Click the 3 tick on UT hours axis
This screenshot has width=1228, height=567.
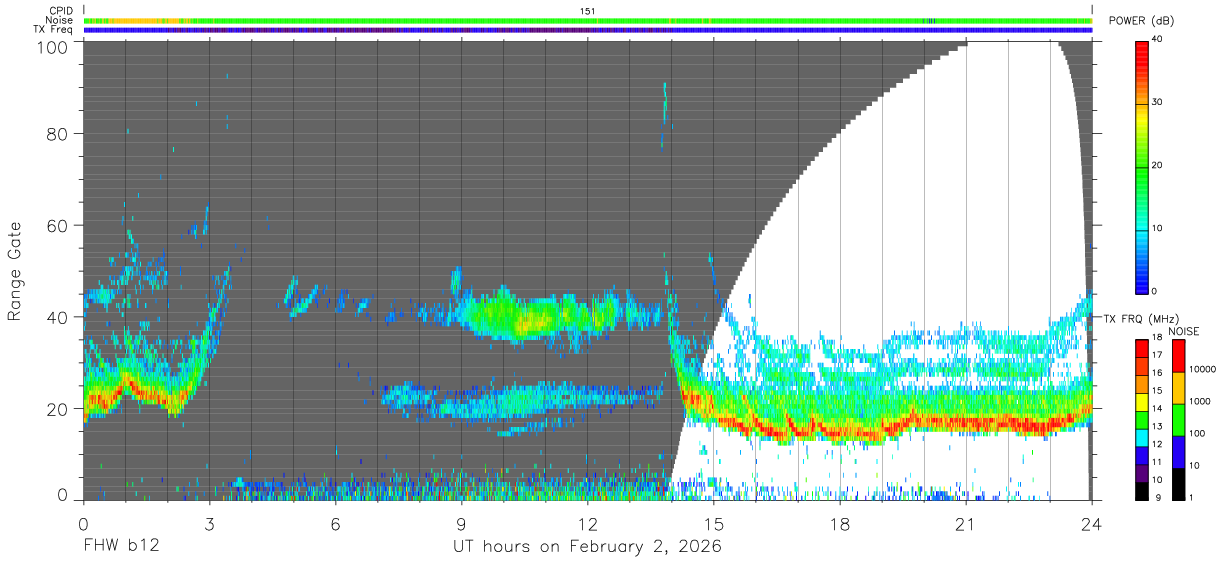(209, 524)
